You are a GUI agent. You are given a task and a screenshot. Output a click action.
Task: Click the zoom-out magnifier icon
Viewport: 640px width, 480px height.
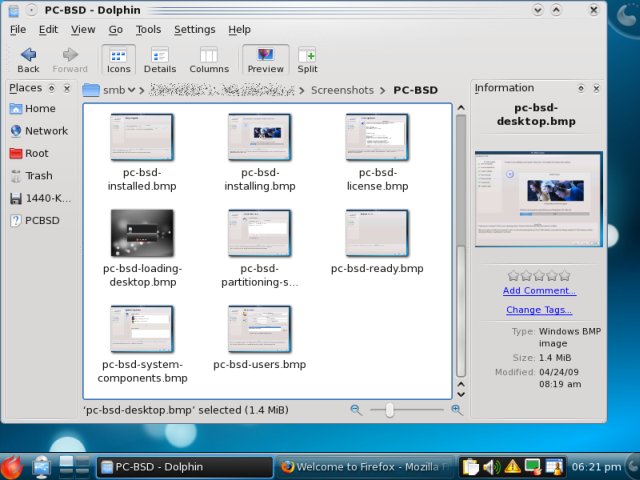coord(357,410)
